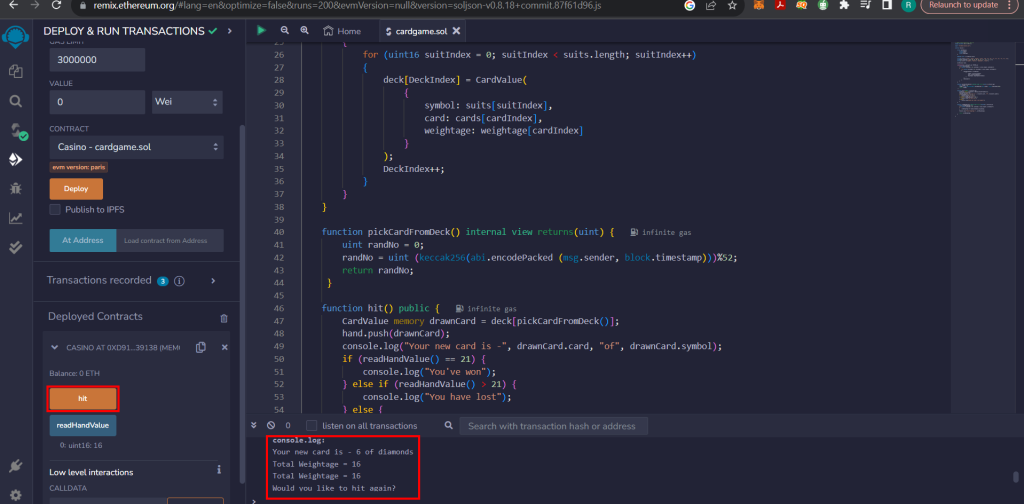Screen dimensions: 1024x504
Task: Bookmark this page with star icon
Action: click(732, 5)
